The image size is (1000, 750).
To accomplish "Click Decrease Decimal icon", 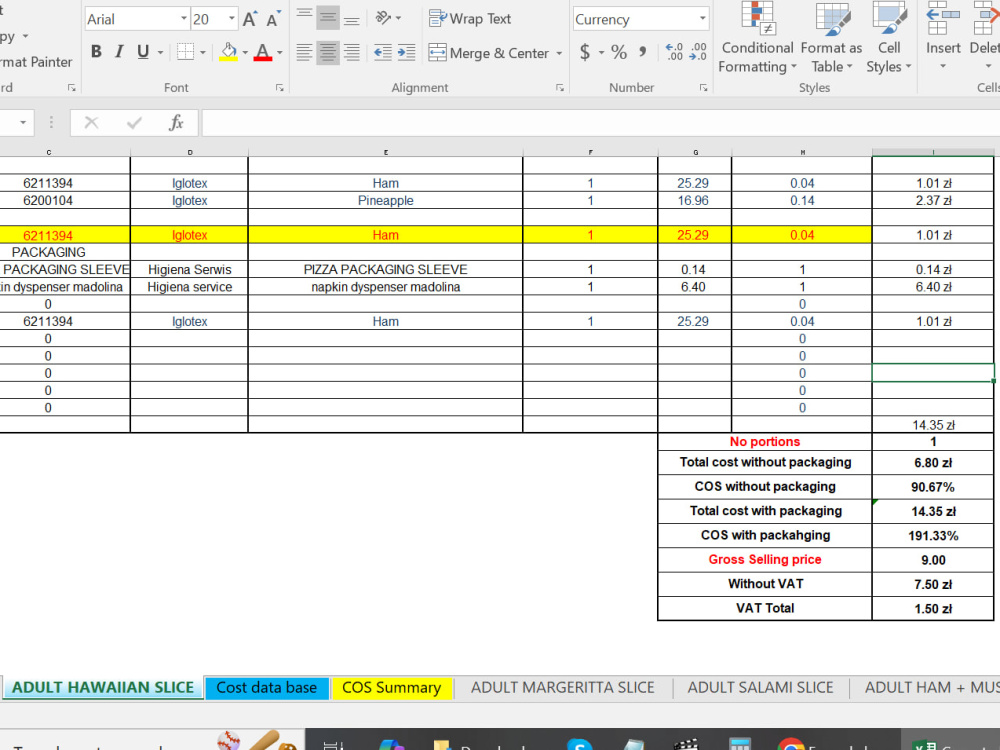I will (698, 52).
